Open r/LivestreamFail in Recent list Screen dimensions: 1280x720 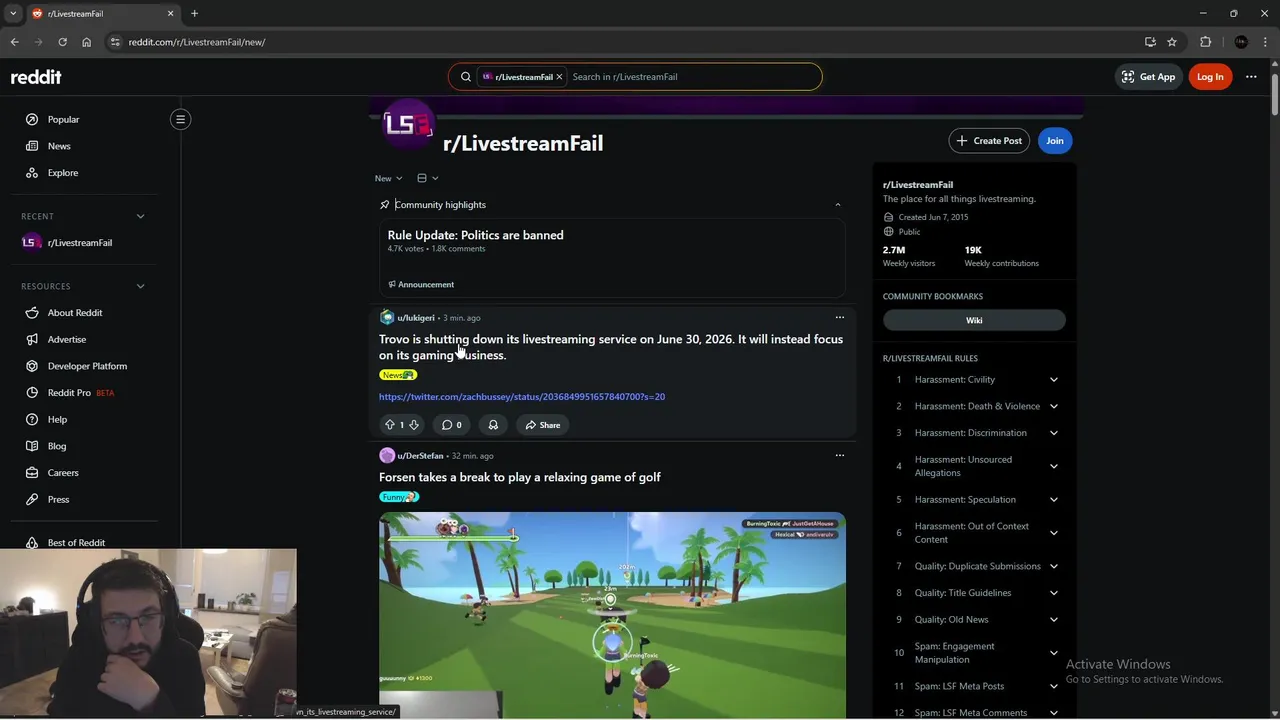[79, 243]
